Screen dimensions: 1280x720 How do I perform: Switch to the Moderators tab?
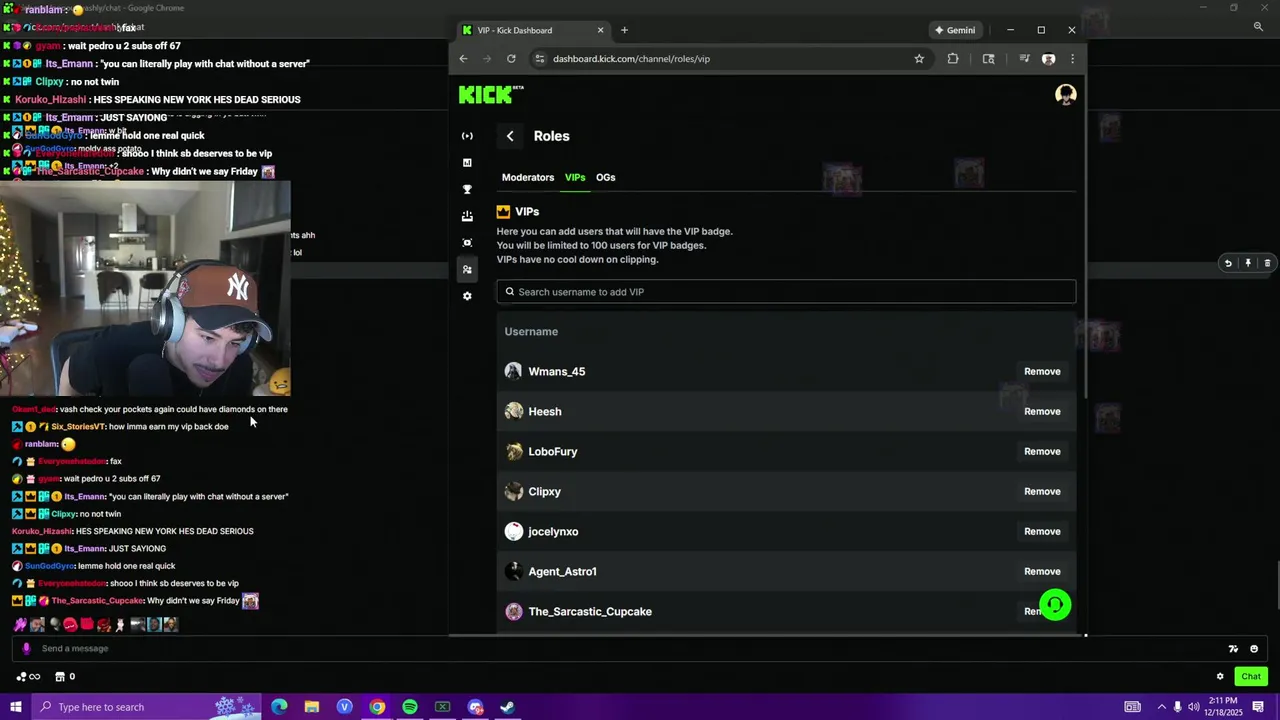coord(528,177)
